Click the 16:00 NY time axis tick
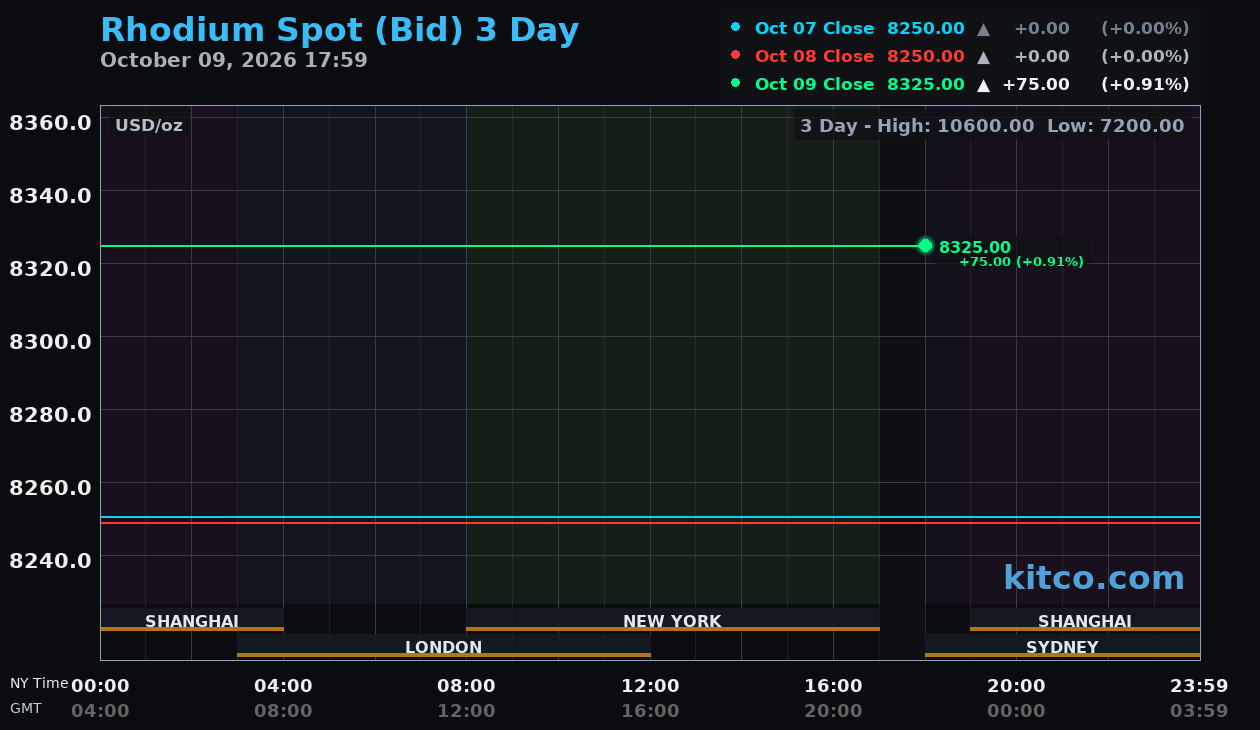 (833, 686)
